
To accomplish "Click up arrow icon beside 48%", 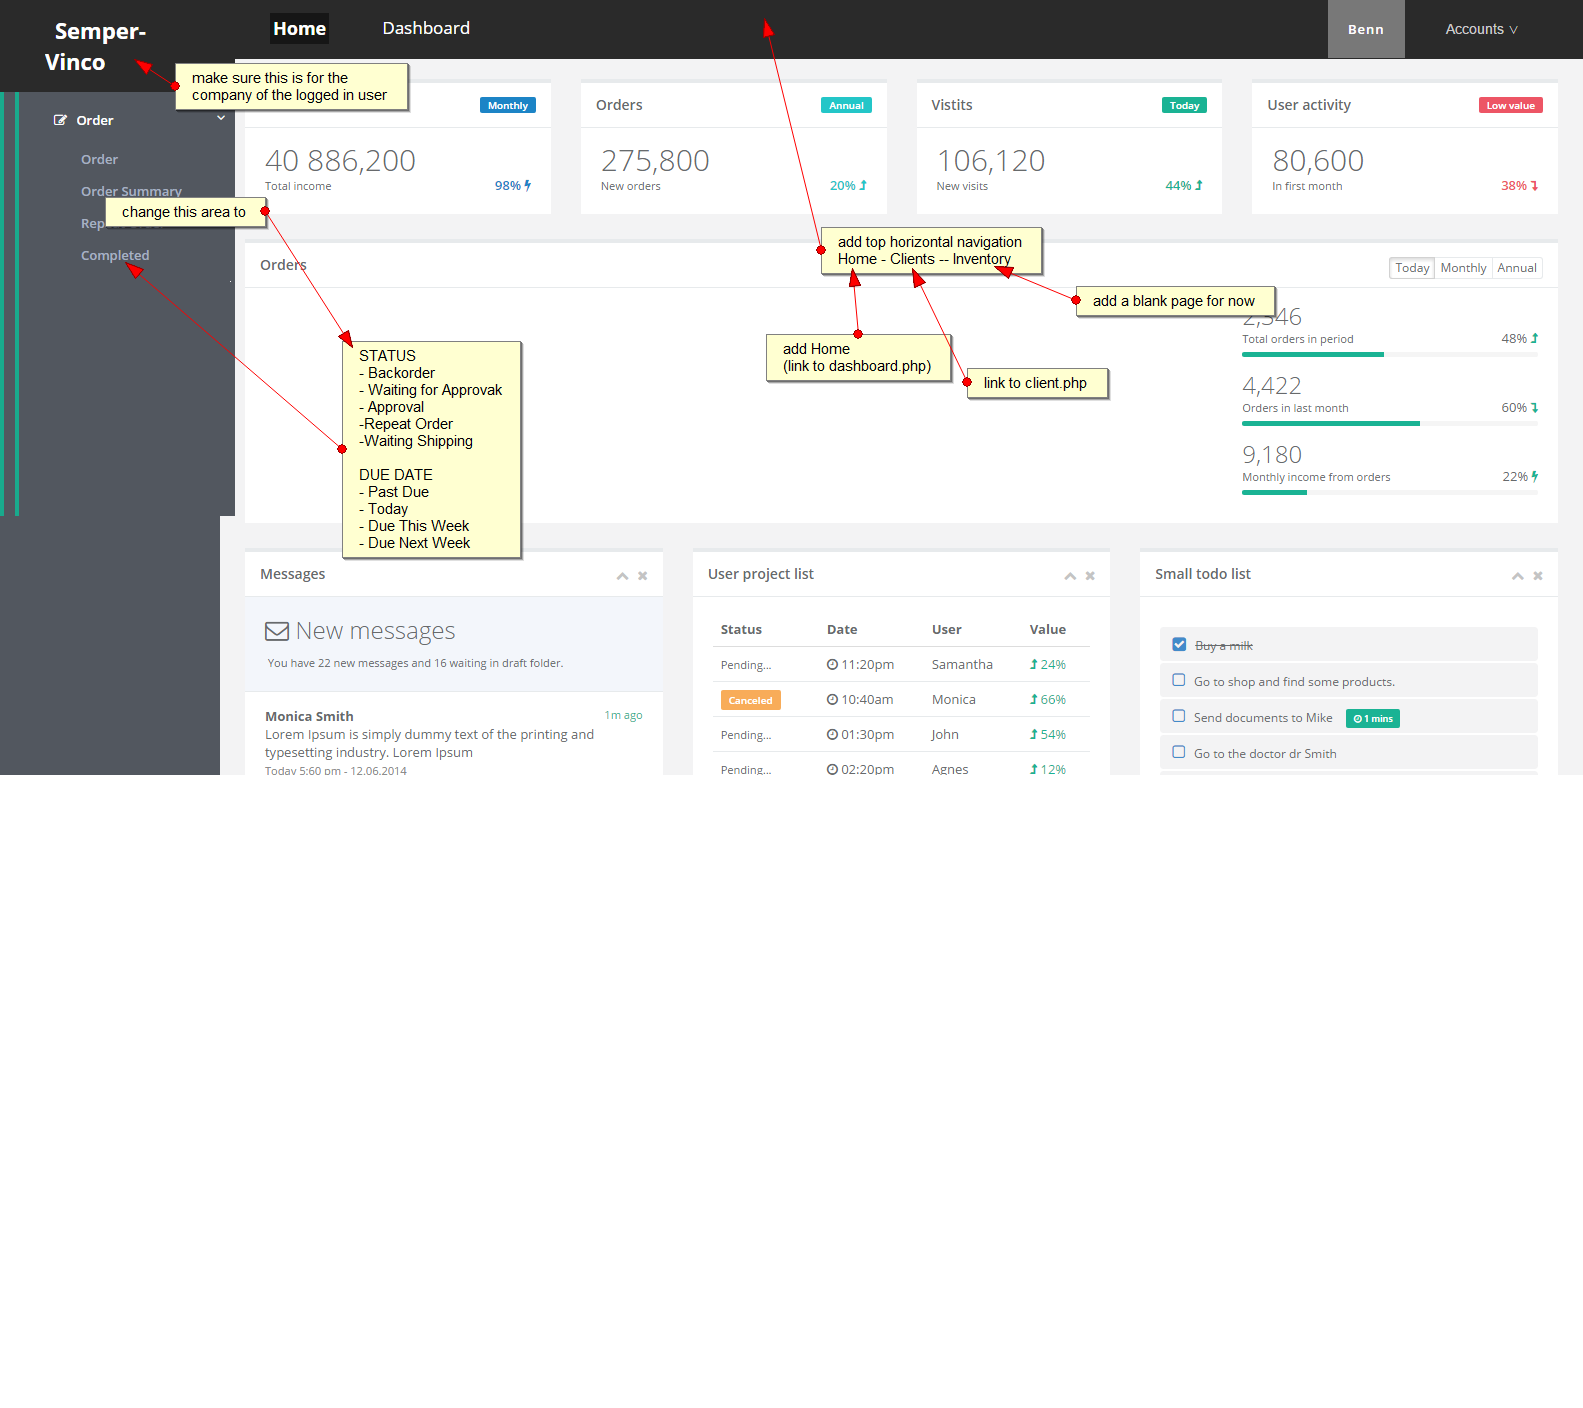I will click(x=1534, y=338).
